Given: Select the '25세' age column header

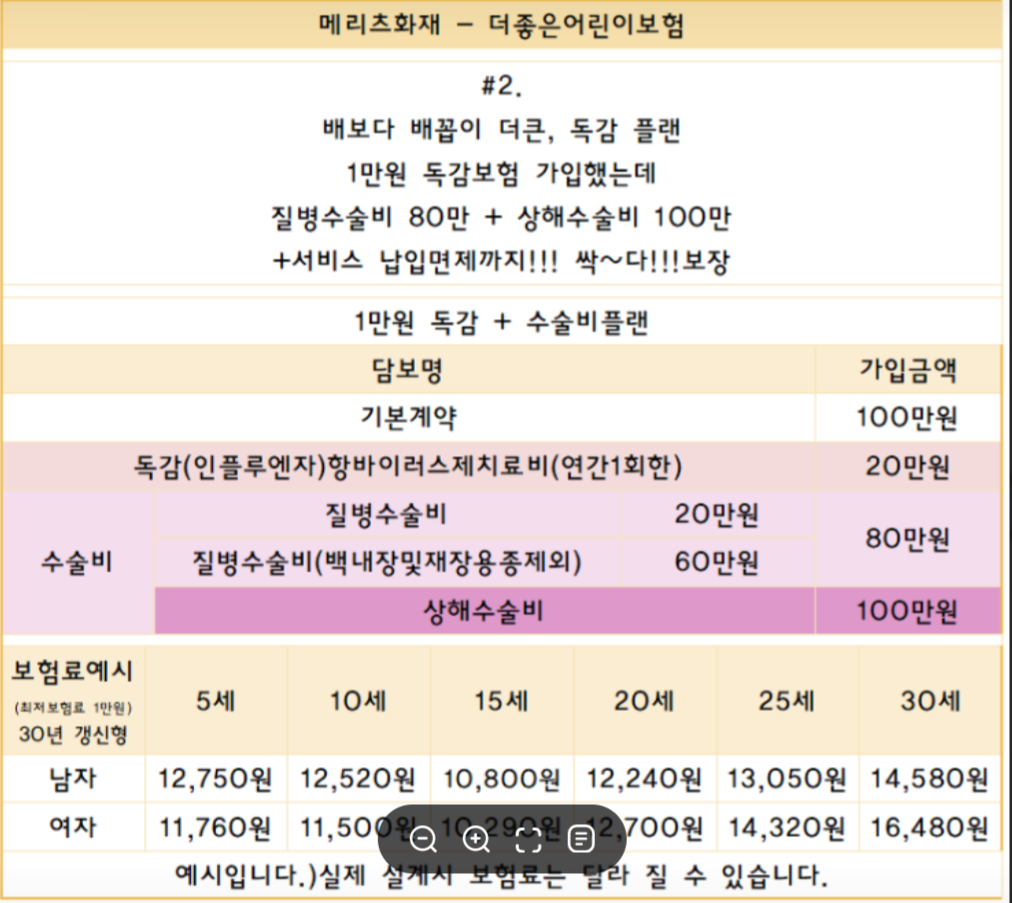Looking at the screenshot, I should (787, 701).
